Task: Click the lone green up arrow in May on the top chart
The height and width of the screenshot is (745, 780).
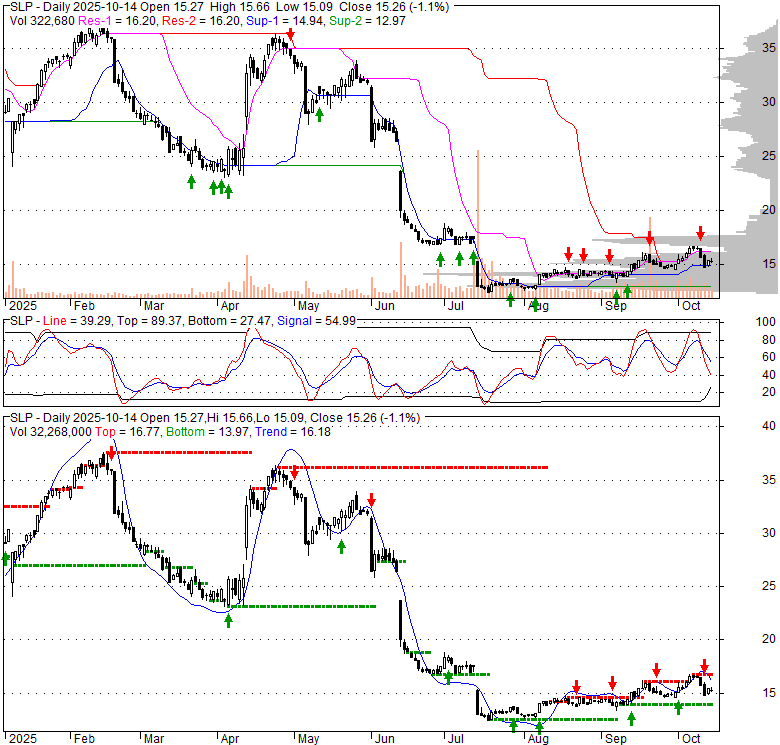Action: tap(319, 115)
